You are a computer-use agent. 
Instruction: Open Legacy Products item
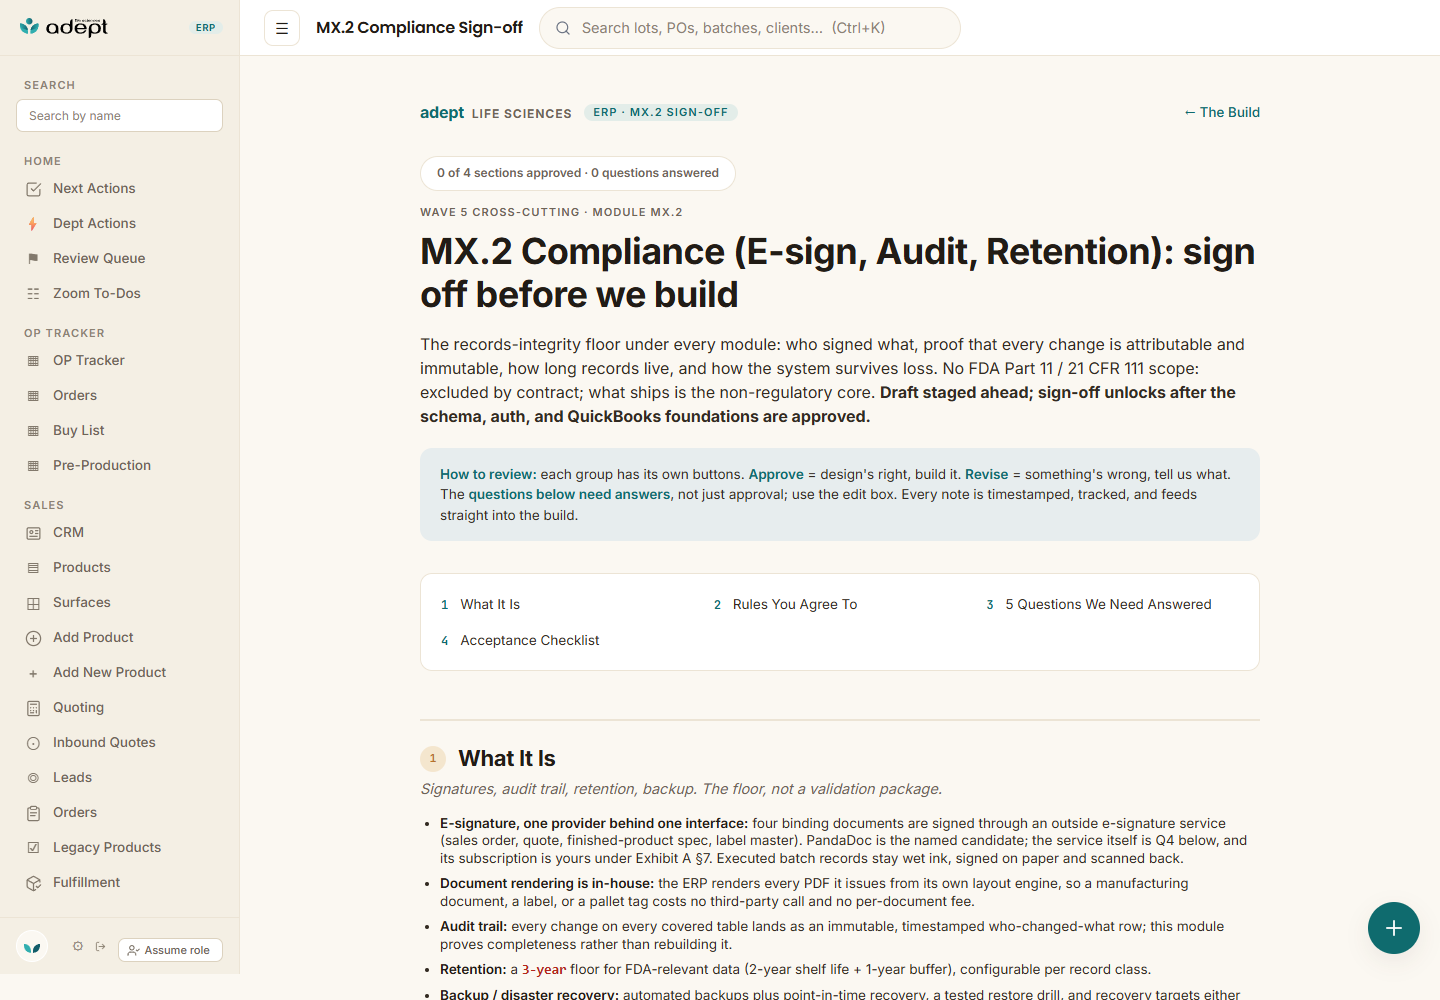pos(120,847)
